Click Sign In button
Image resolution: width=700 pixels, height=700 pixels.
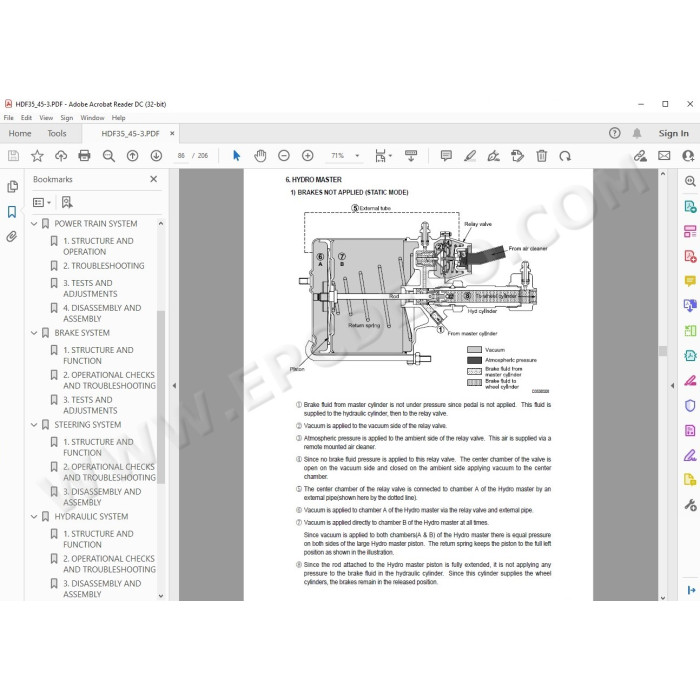click(673, 133)
